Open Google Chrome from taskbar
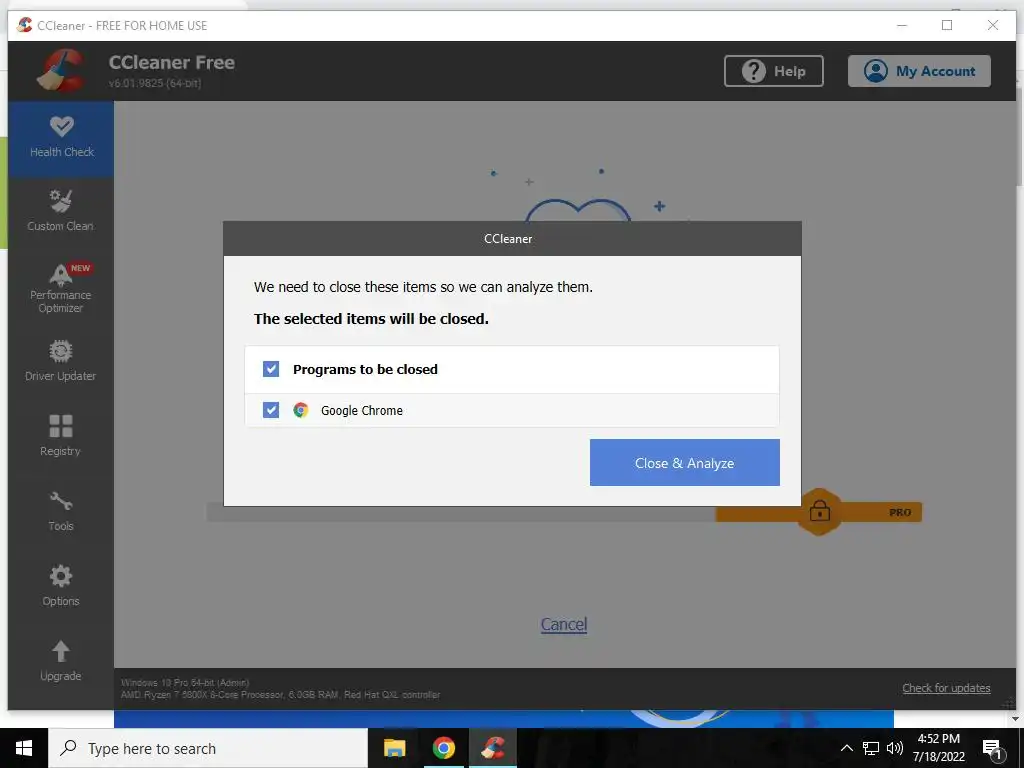The image size is (1024, 768). click(x=443, y=748)
